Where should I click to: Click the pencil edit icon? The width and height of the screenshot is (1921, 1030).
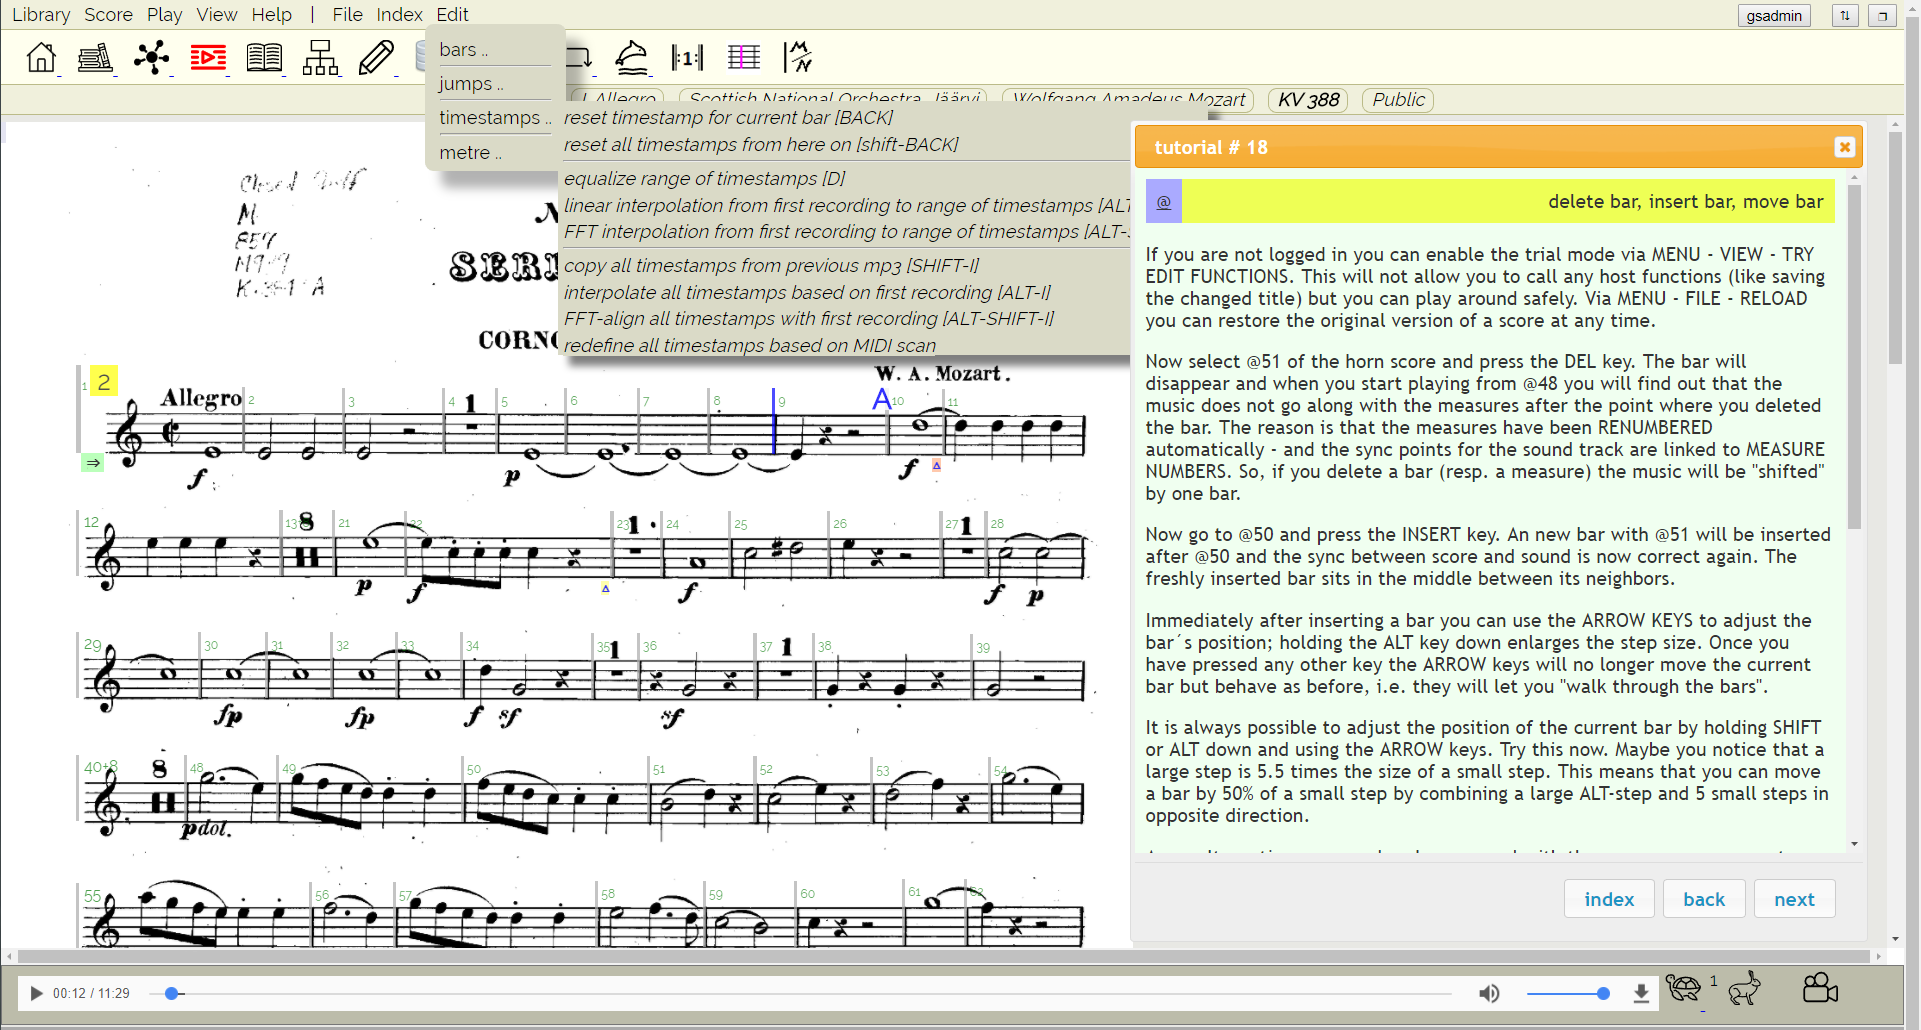coord(376,58)
